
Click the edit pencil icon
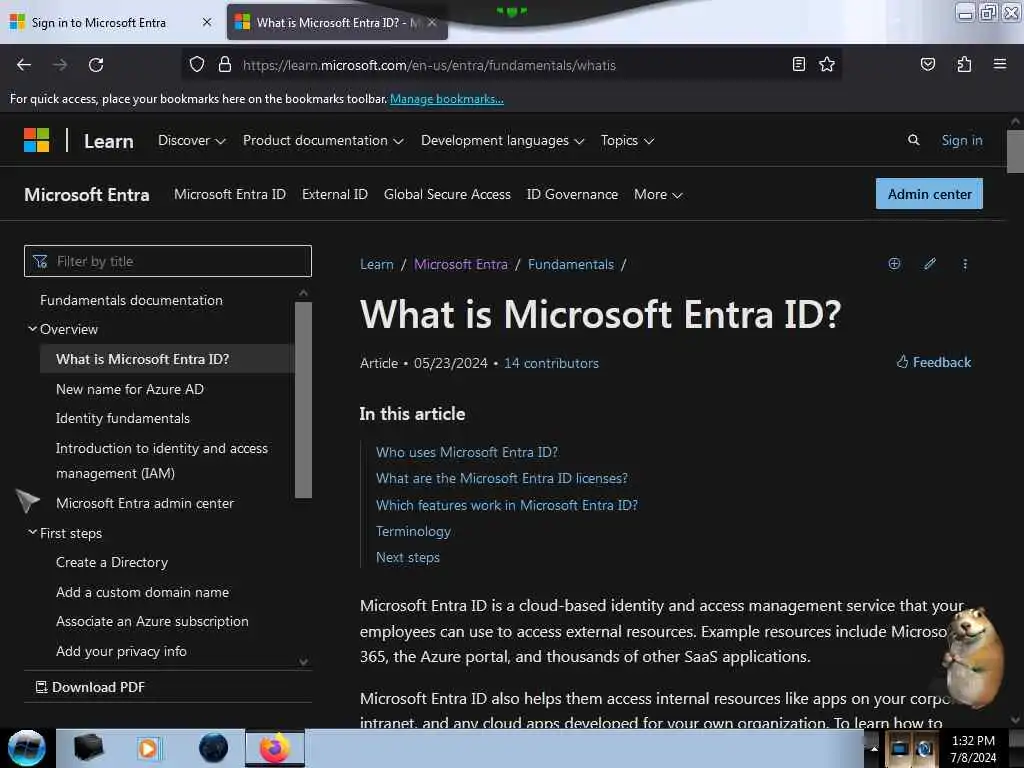click(929, 264)
